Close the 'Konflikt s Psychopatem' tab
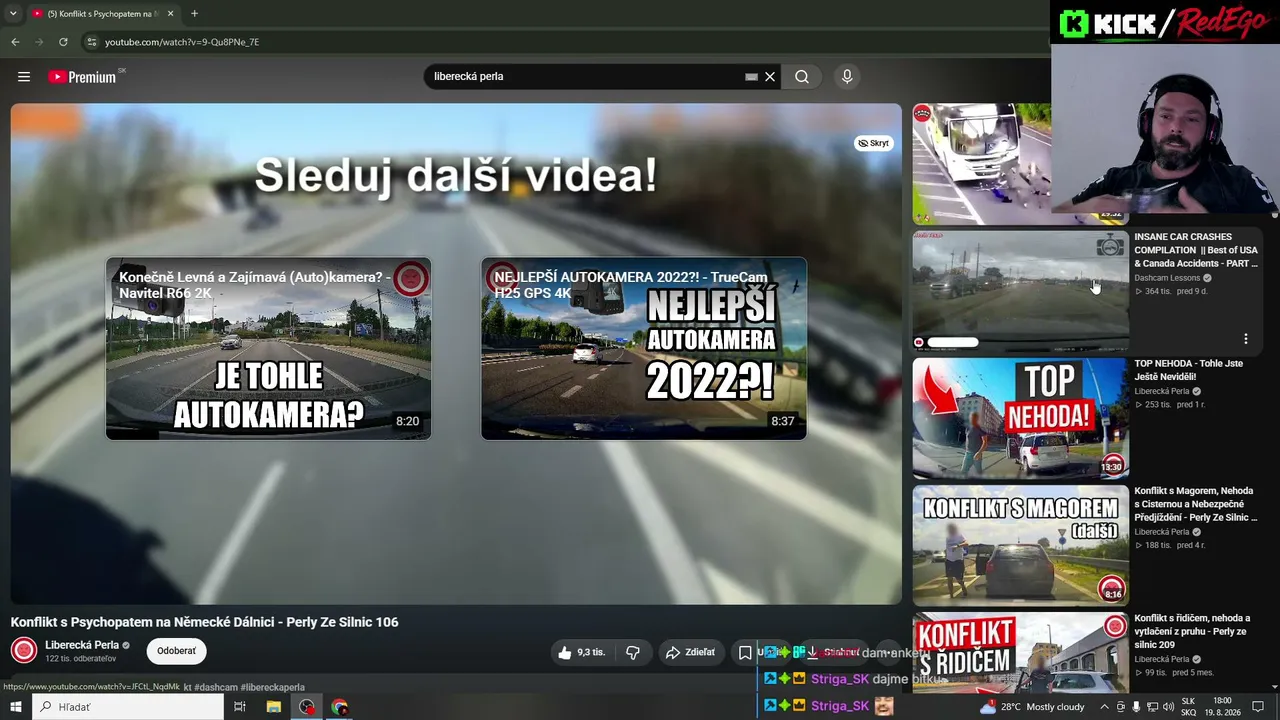Viewport: 1280px width, 720px height. pyautogui.click(x=170, y=14)
